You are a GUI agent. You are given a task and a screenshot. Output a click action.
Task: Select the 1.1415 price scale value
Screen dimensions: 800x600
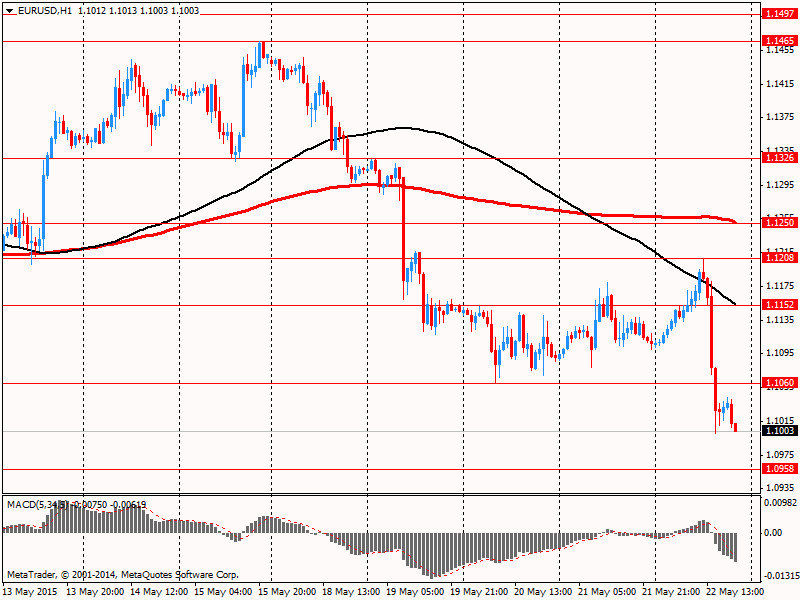coord(781,84)
